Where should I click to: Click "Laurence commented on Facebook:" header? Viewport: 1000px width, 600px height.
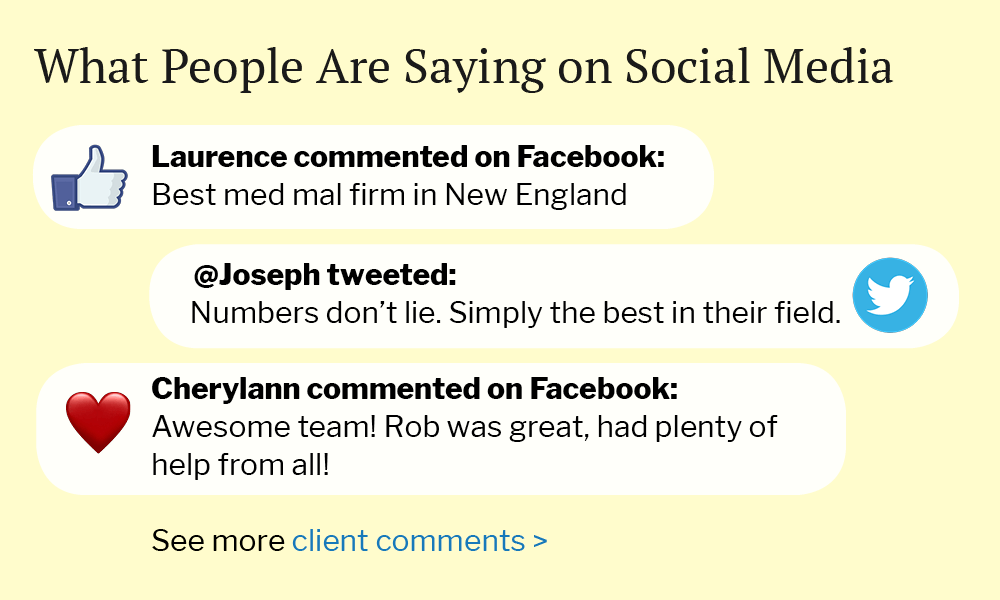(408, 157)
